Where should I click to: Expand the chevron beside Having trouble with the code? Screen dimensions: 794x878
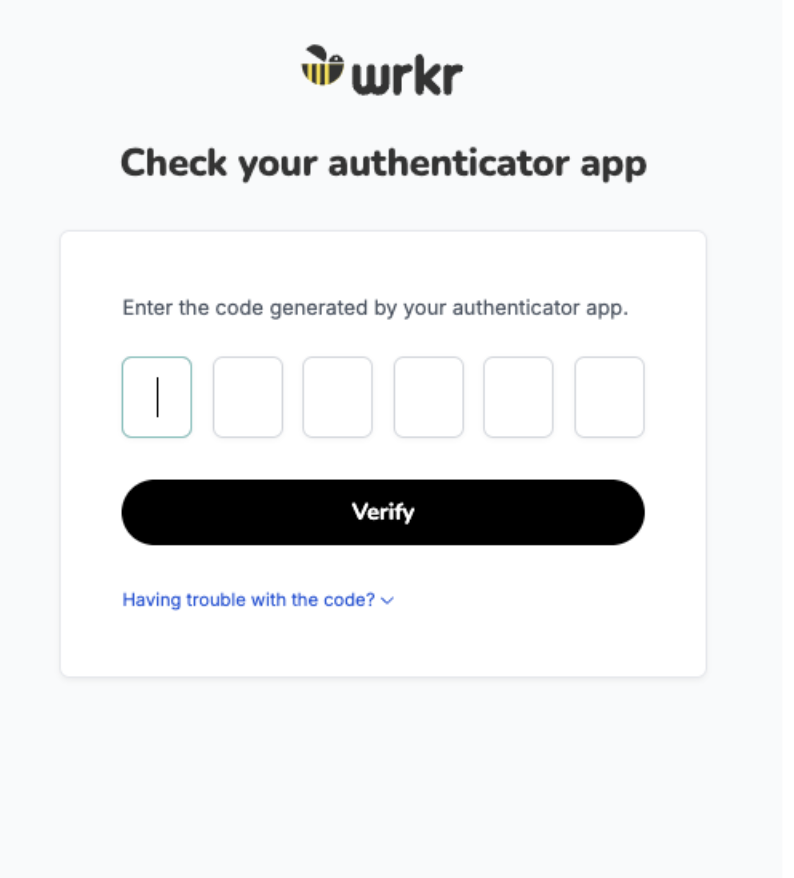(387, 601)
